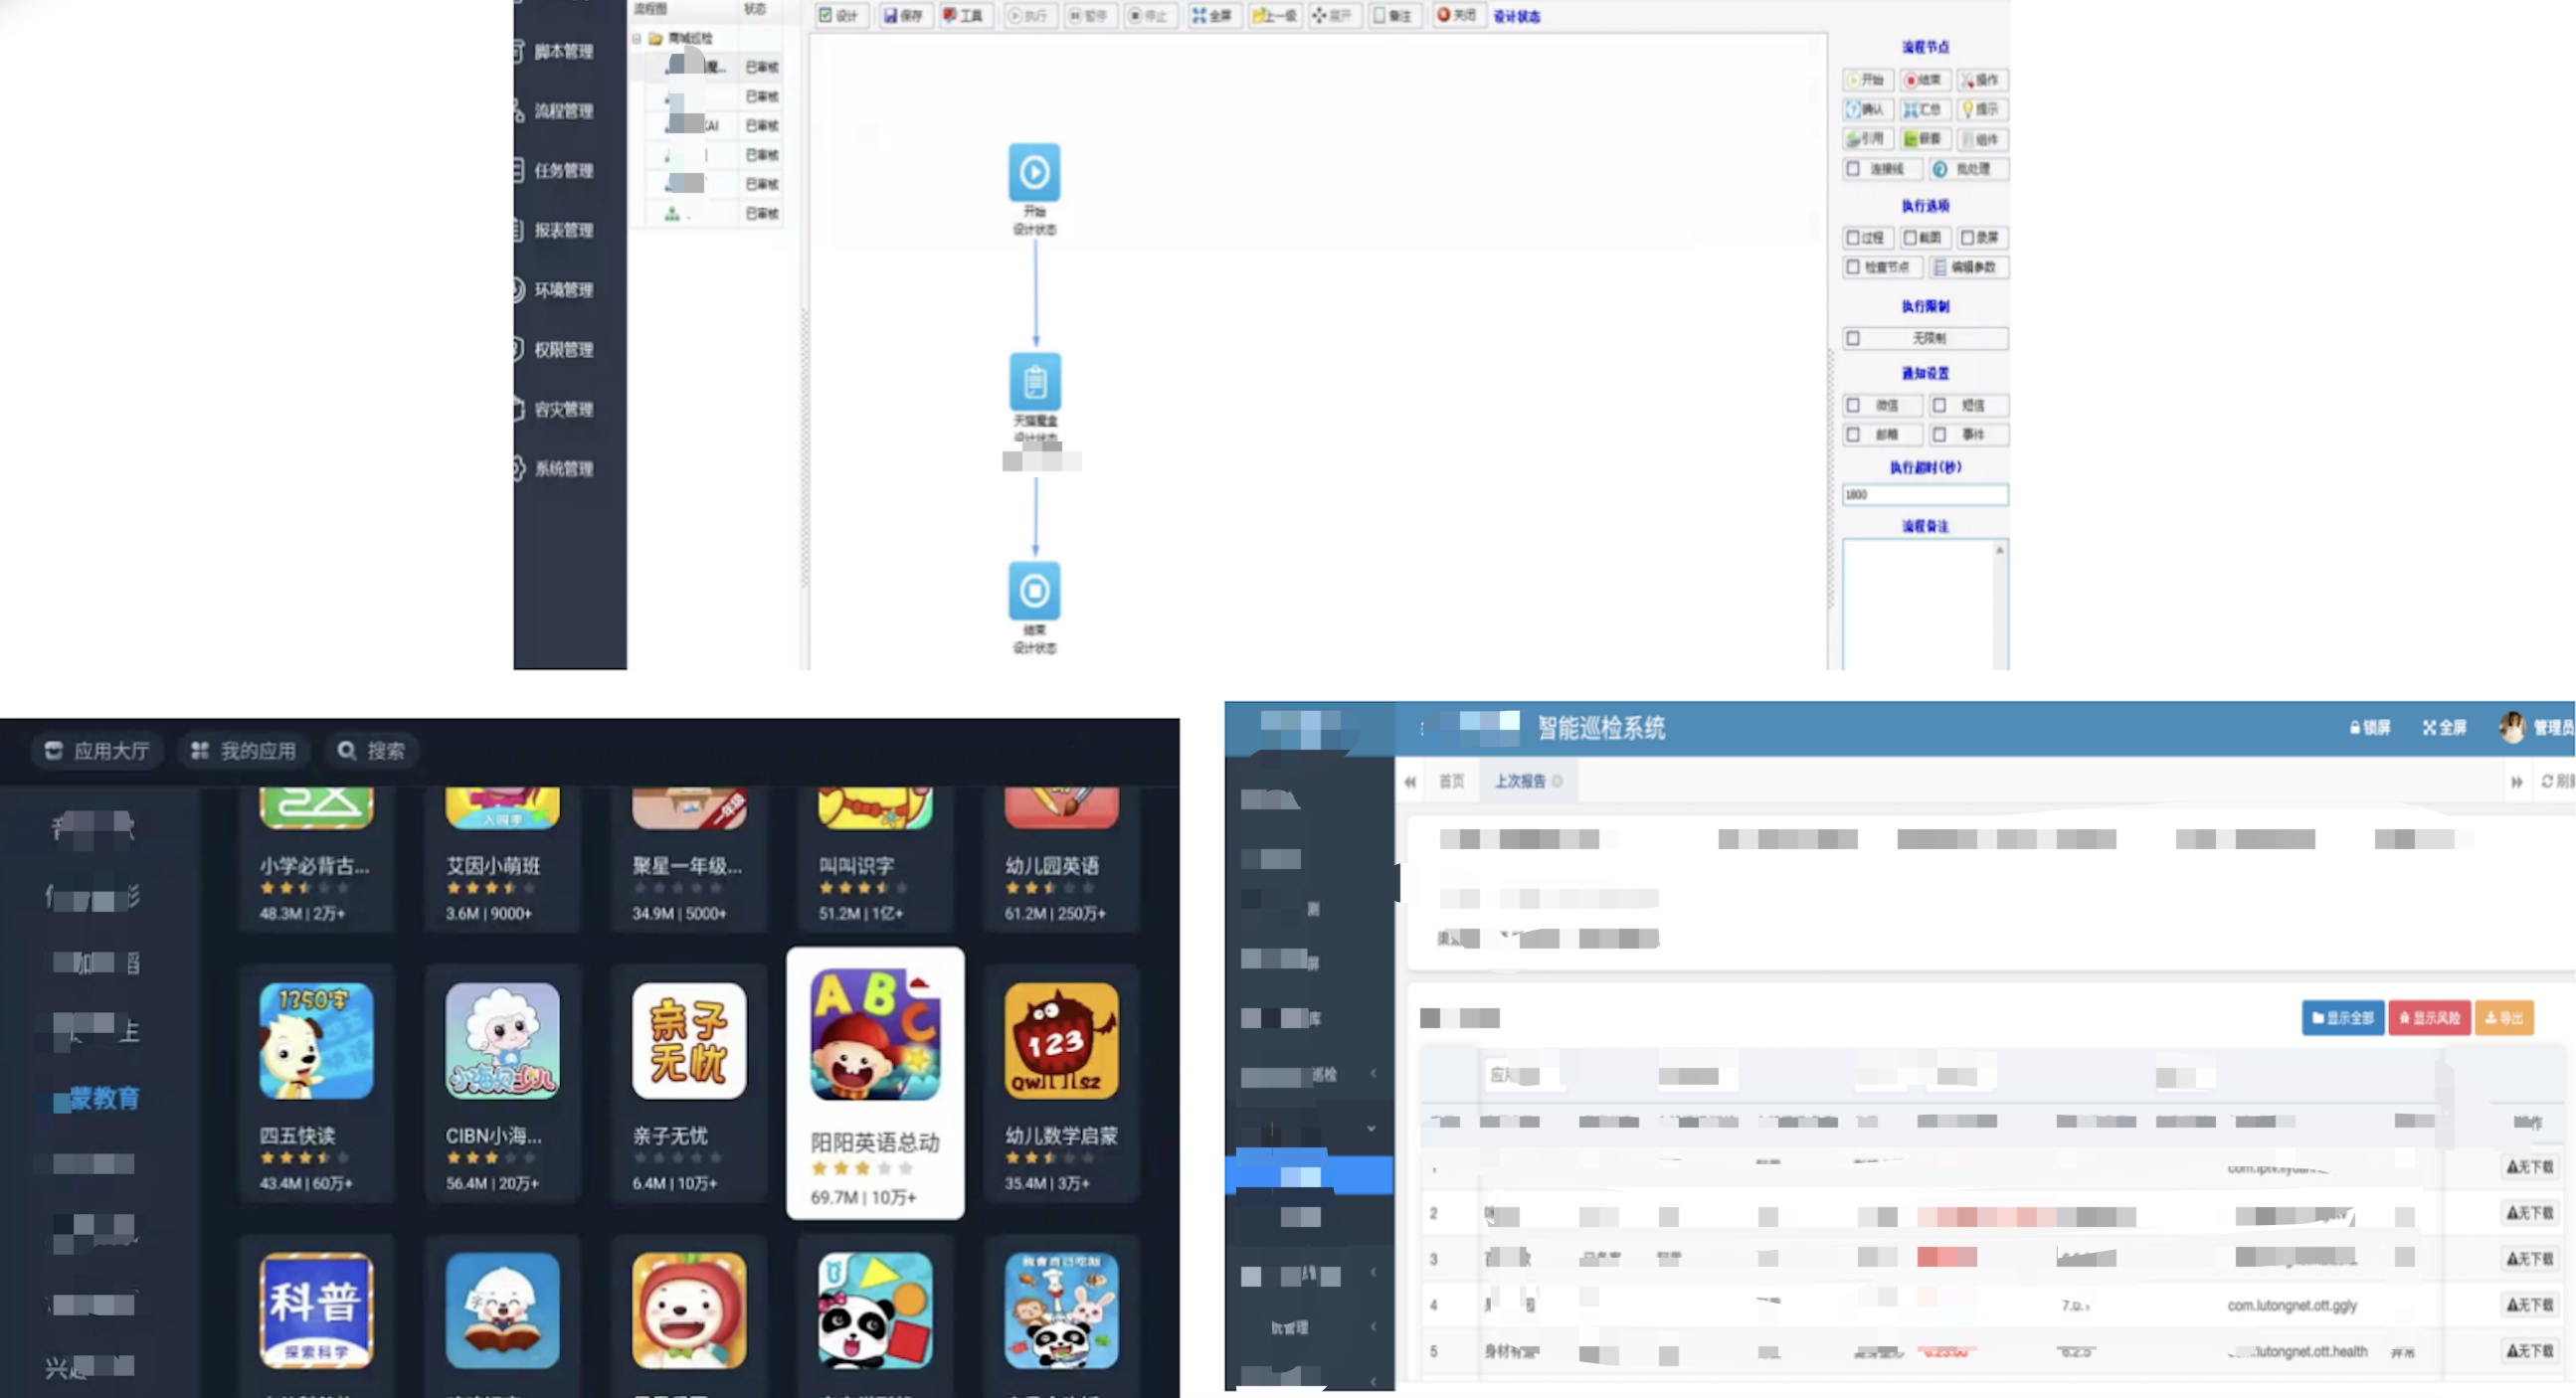Click the 编辑参数 button
The width and height of the screenshot is (2576, 1398).
tap(1967, 267)
